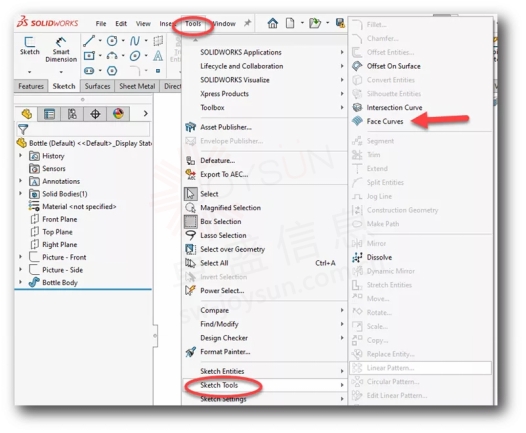This screenshot has width=526, height=433.
Task: Choose Dissolve from Sketch Tools submenu
Action: (379, 258)
